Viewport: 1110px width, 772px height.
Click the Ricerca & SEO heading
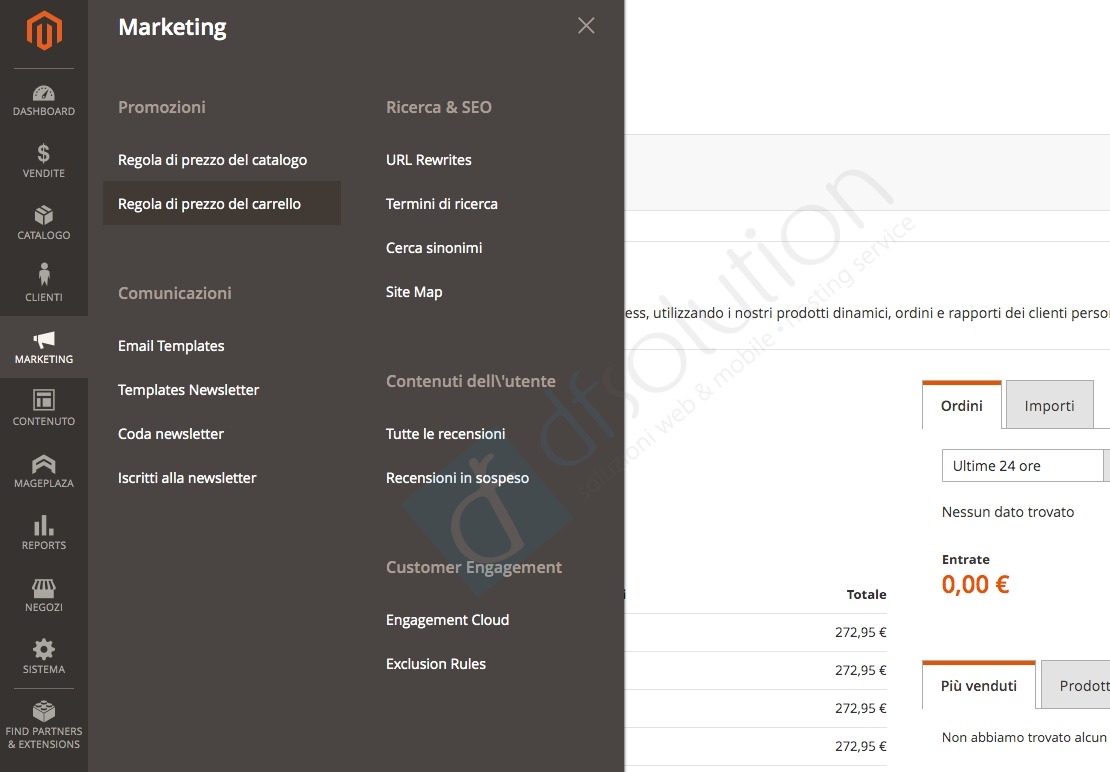coord(439,107)
